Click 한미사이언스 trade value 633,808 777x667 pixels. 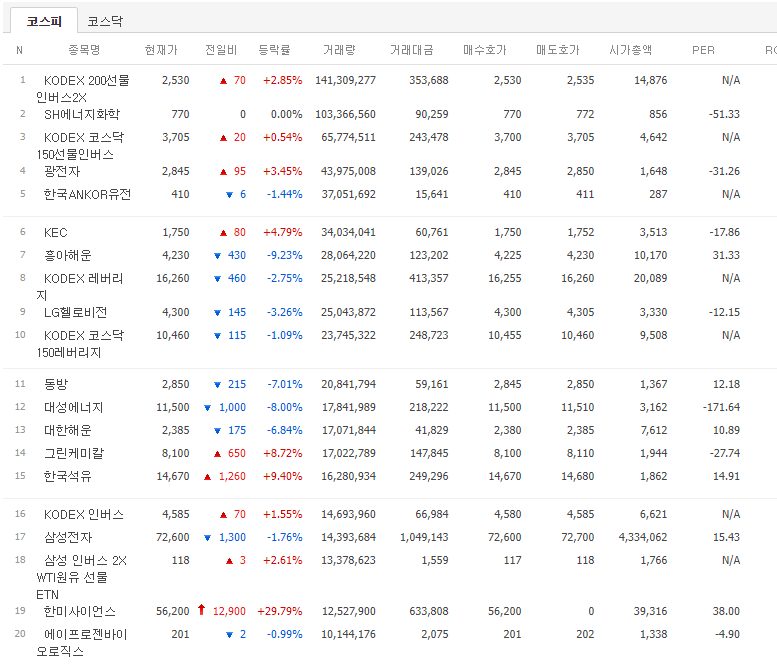[429, 611]
